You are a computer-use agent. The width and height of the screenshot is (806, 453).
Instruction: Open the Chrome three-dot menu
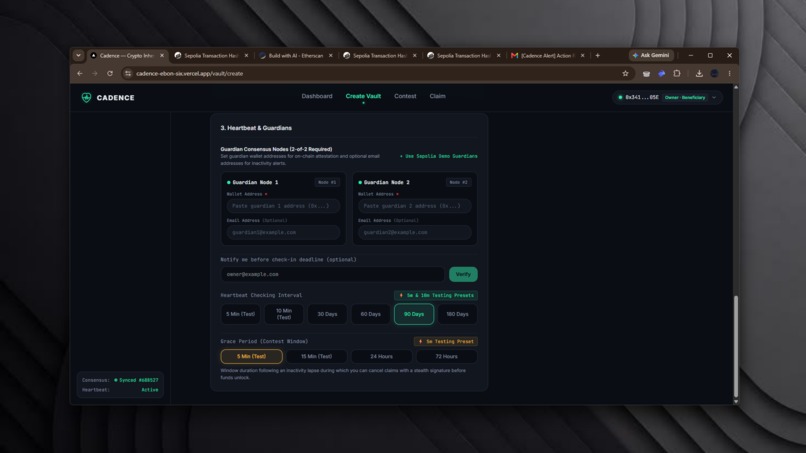click(729, 74)
